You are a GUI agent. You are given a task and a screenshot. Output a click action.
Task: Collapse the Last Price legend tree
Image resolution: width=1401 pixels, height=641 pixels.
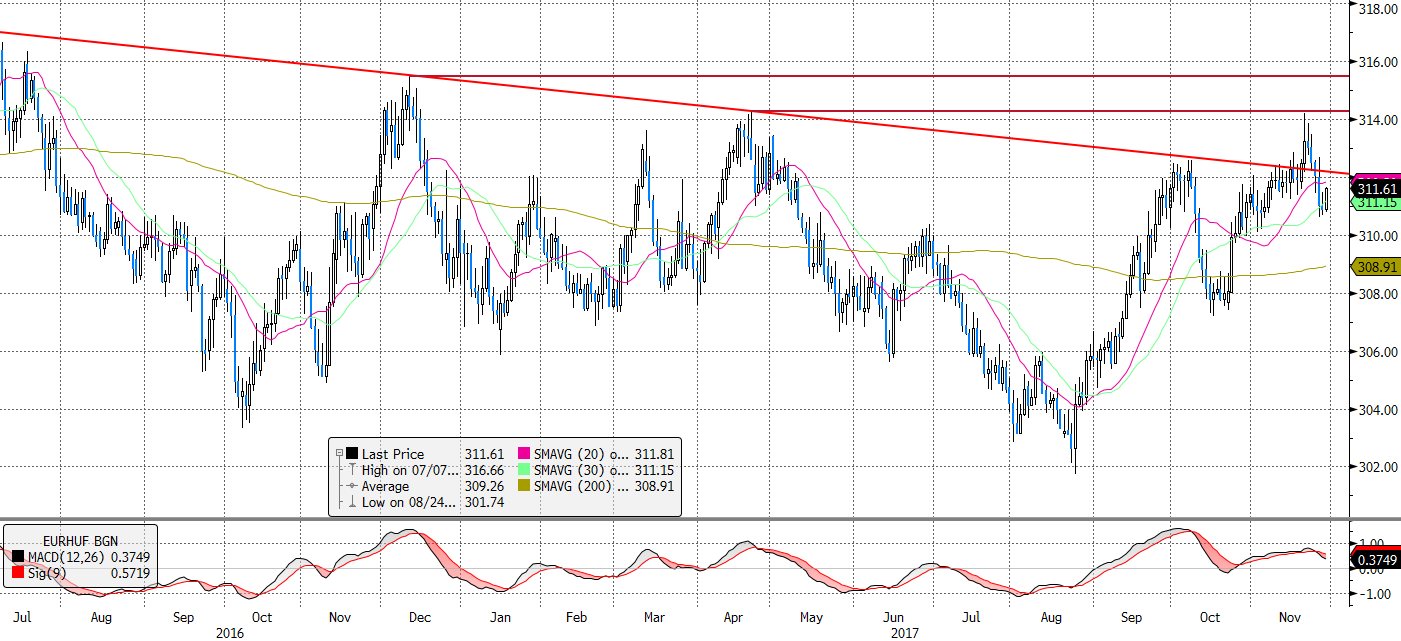[338, 453]
